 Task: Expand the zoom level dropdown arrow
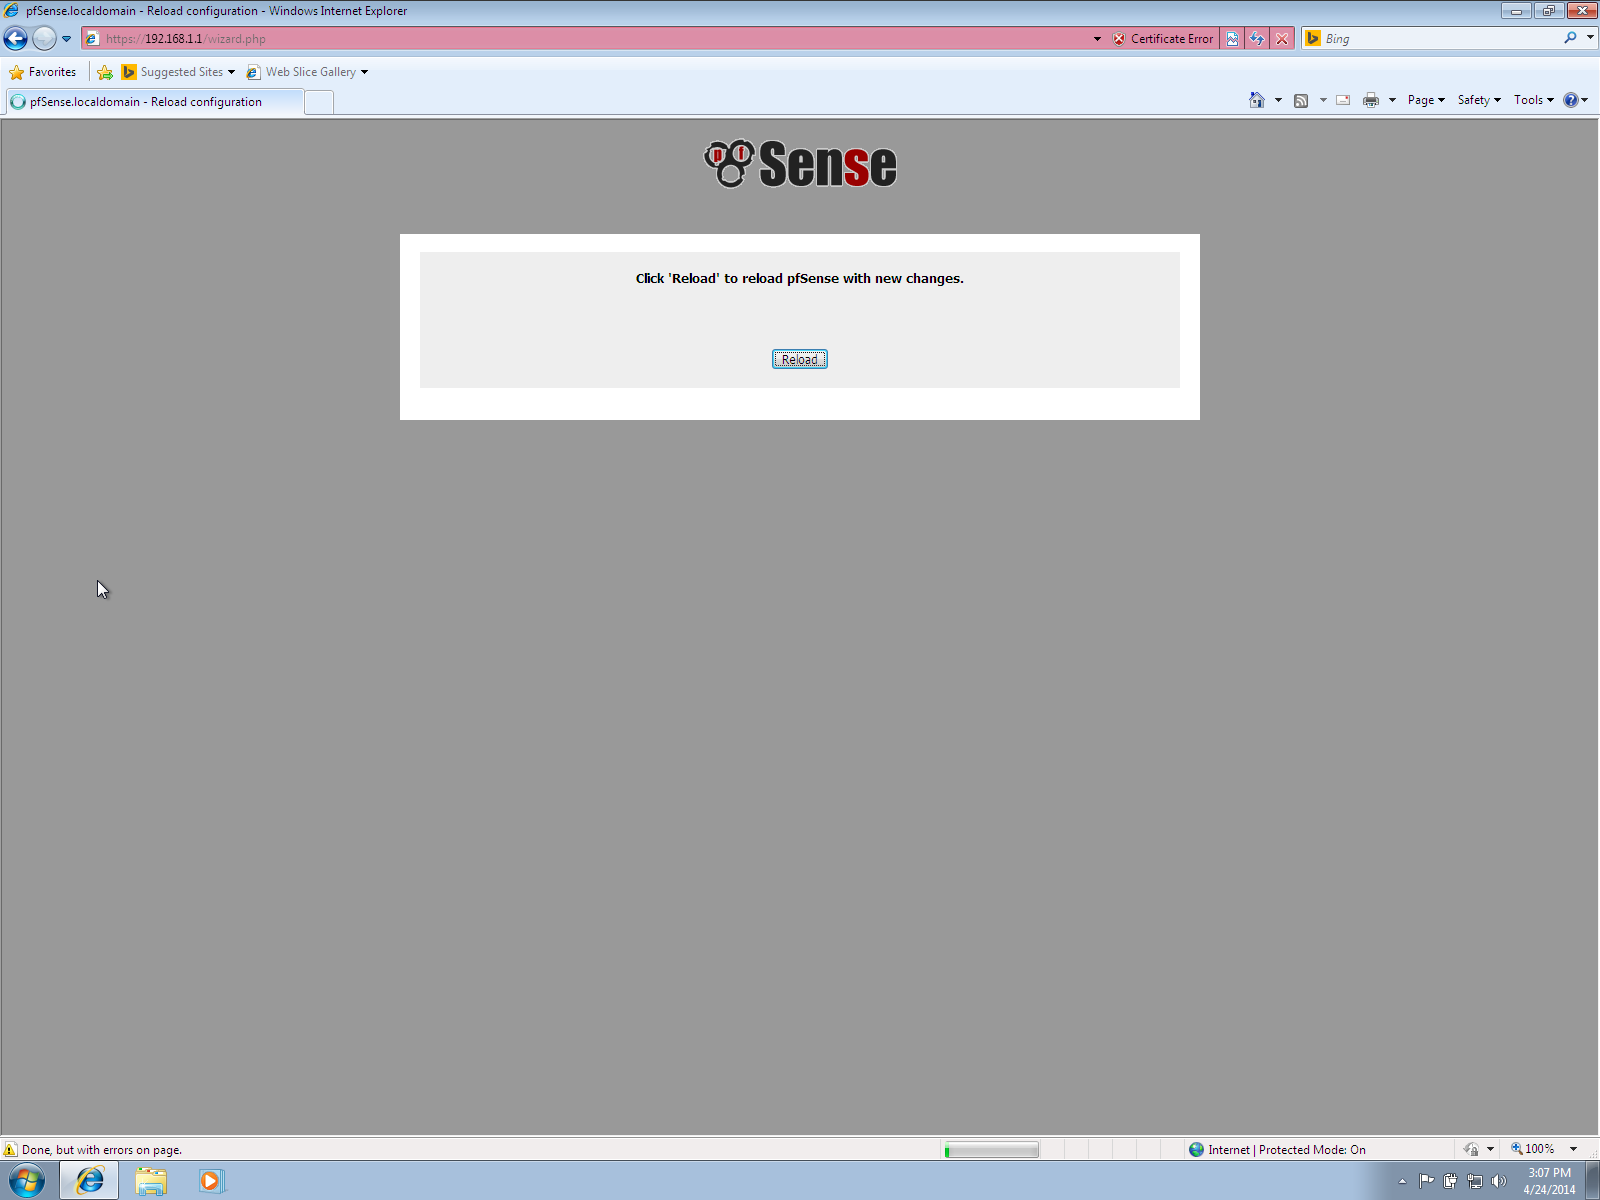(1573, 1149)
